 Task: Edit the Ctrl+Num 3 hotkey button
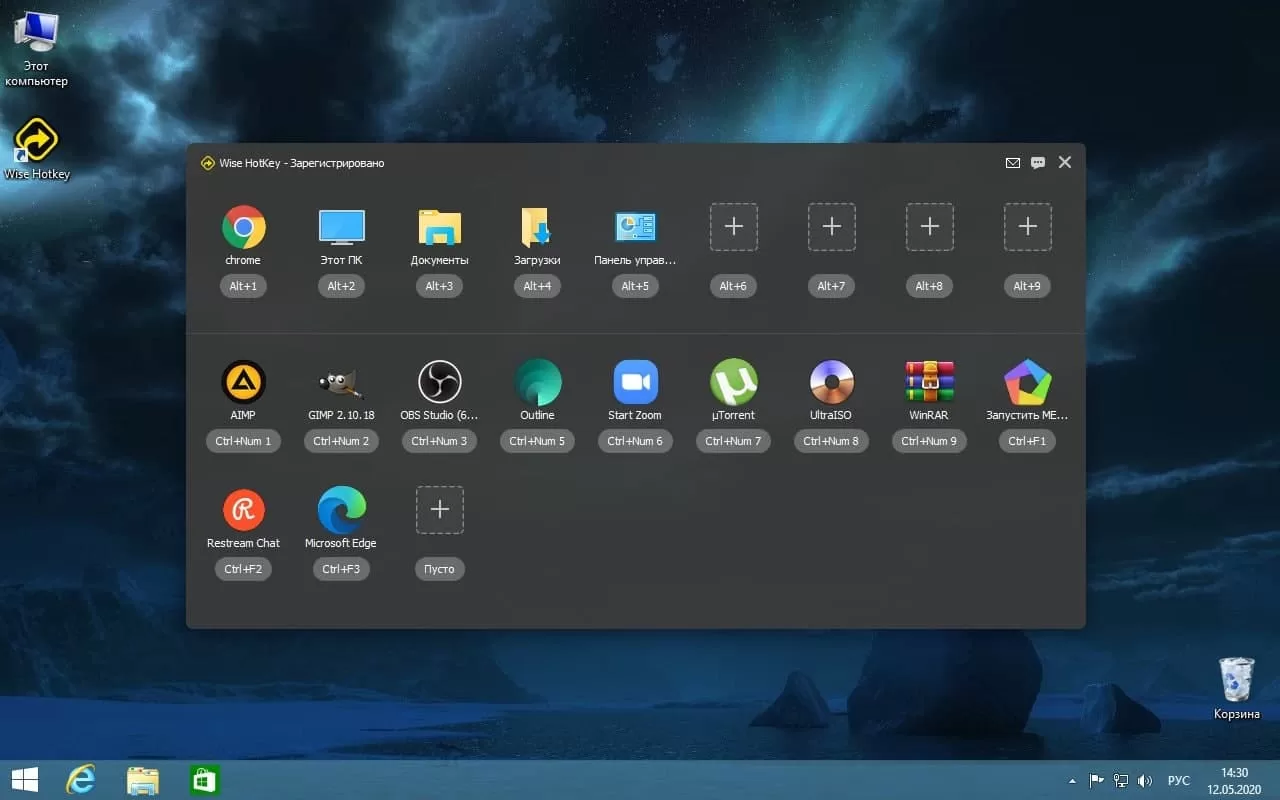[439, 441]
